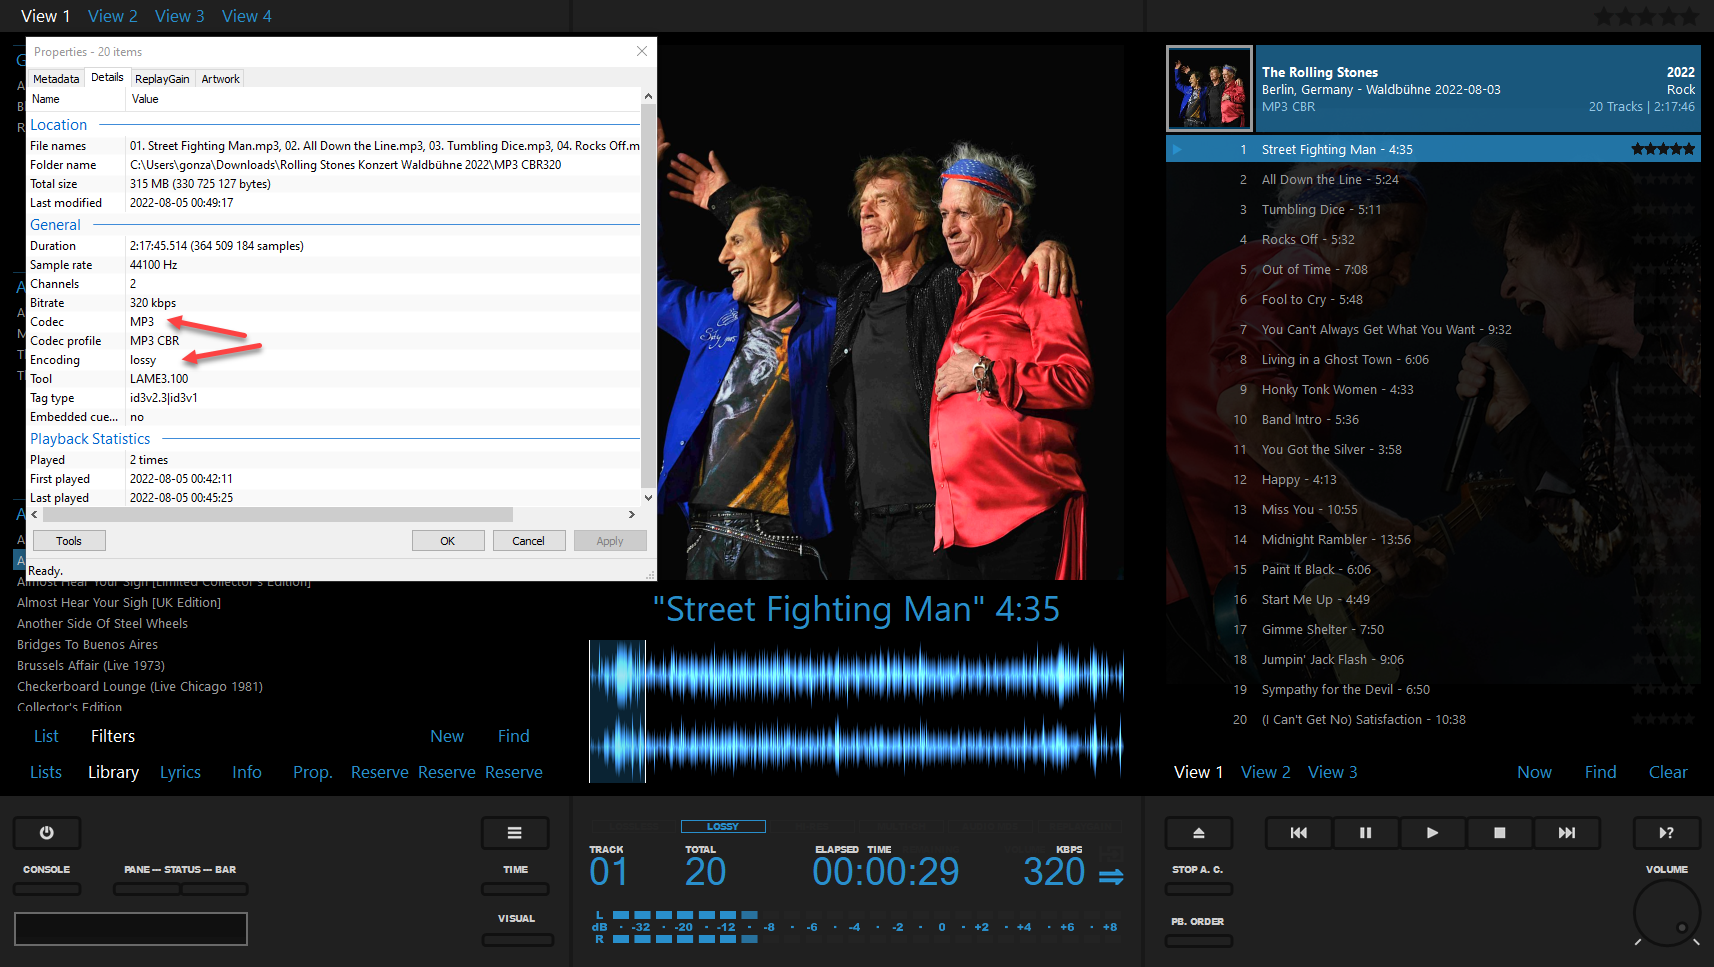
Task: Open View 3 at top left
Action: tap(180, 16)
